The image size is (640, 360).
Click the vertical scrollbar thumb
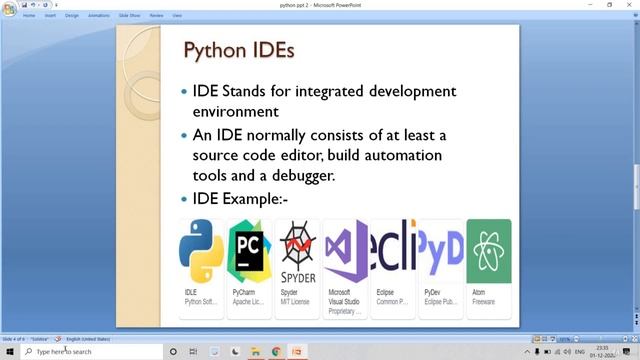point(636,187)
